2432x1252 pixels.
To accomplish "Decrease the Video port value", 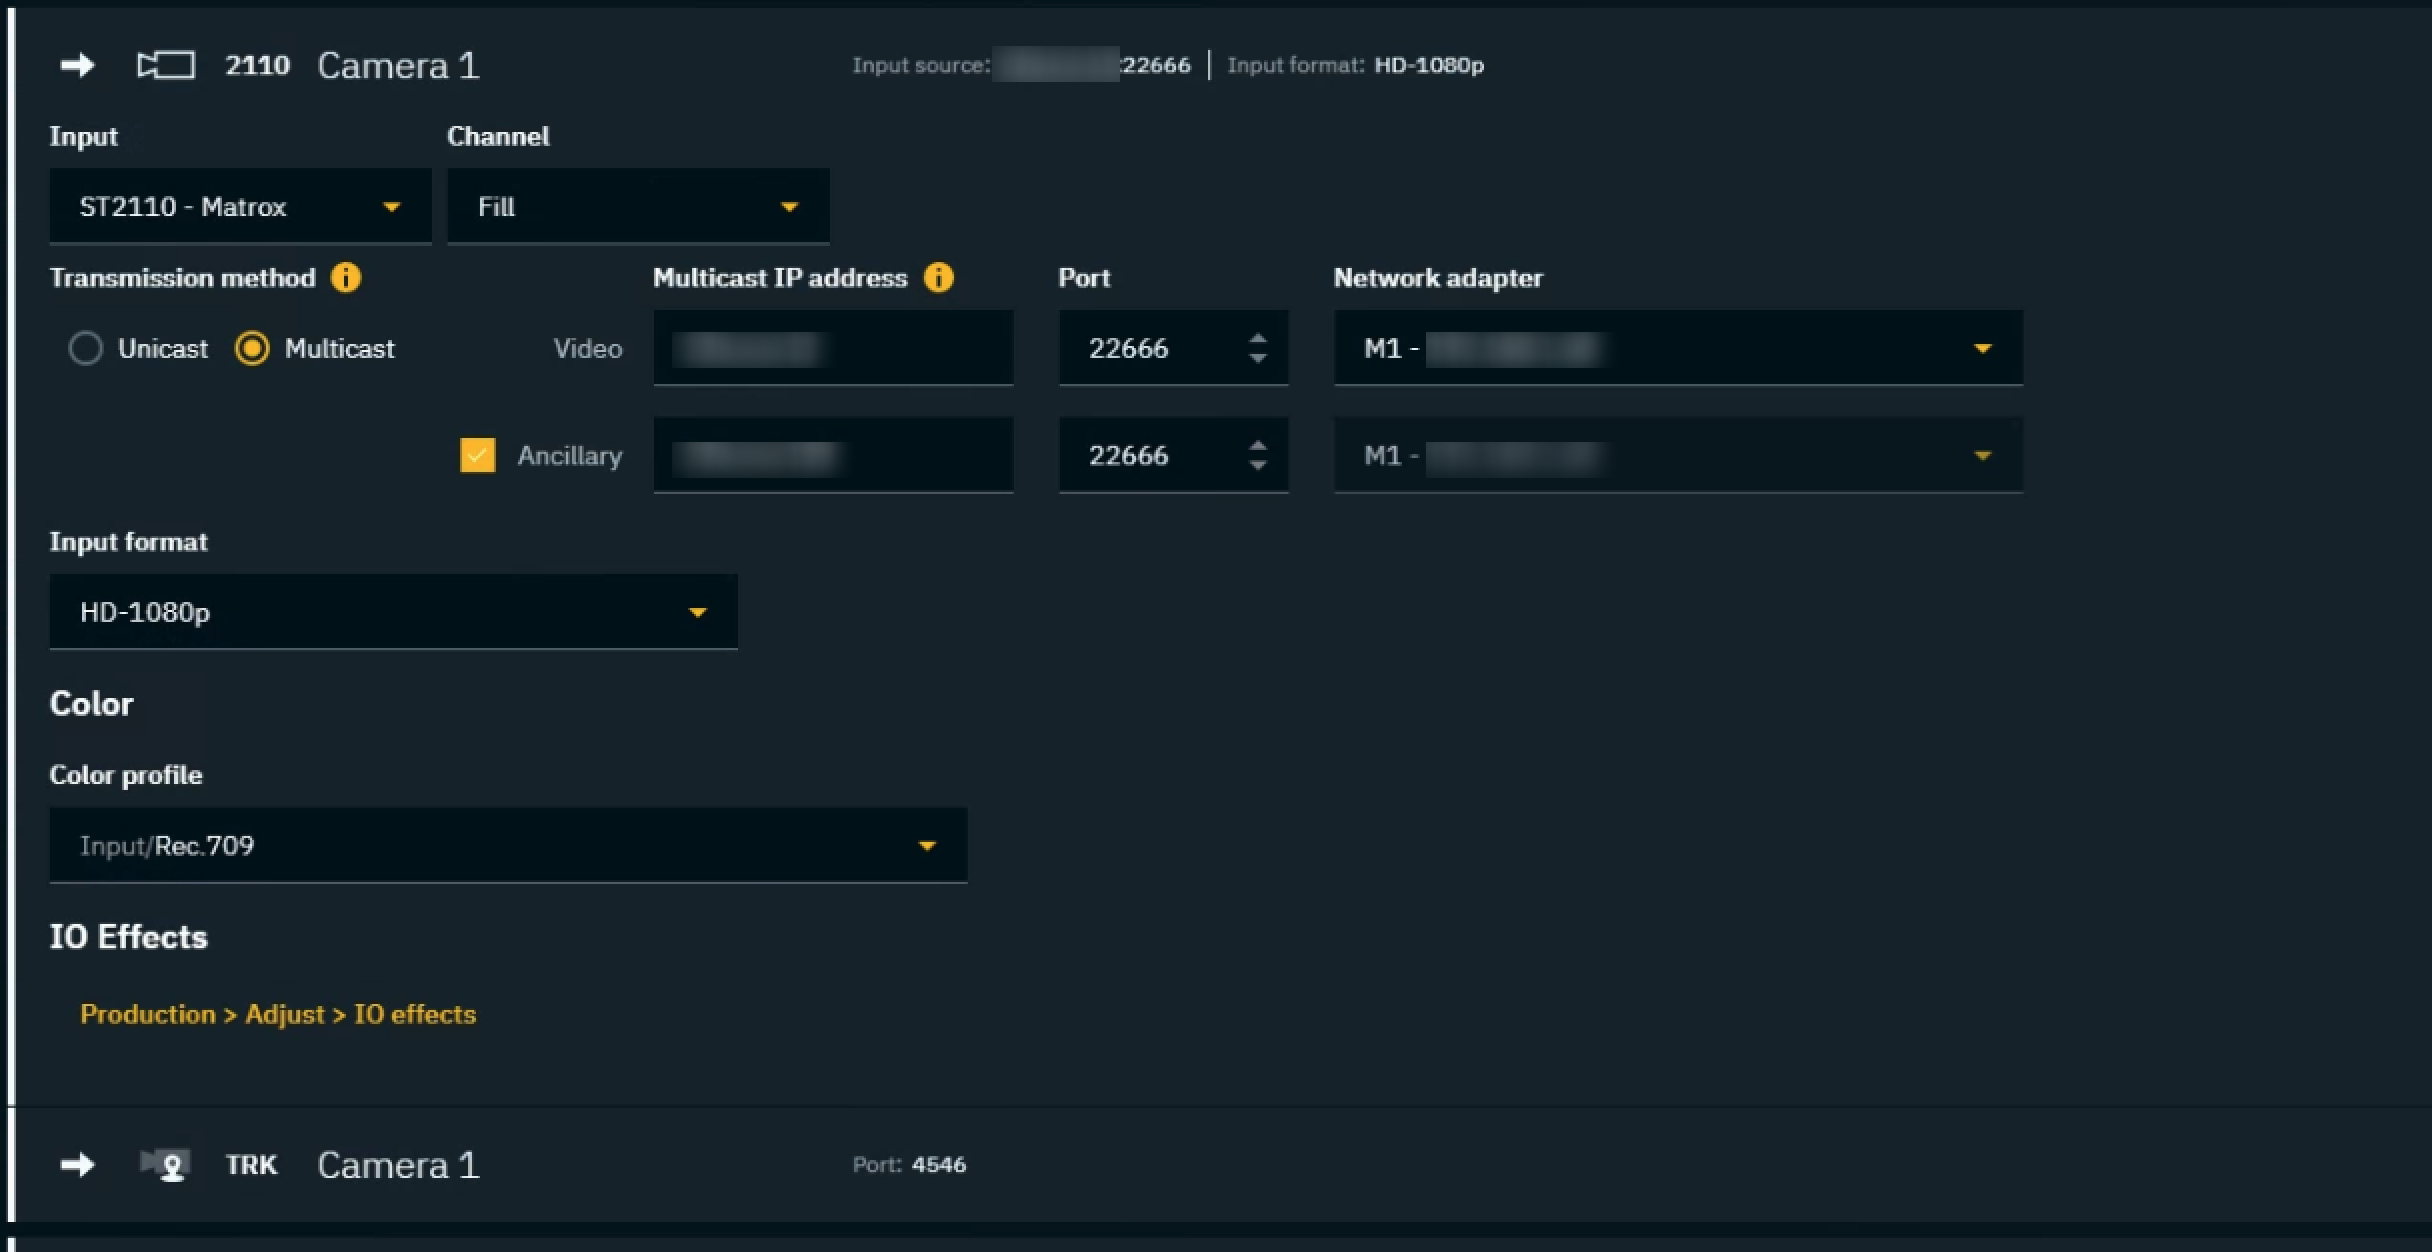I will [1258, 358].
